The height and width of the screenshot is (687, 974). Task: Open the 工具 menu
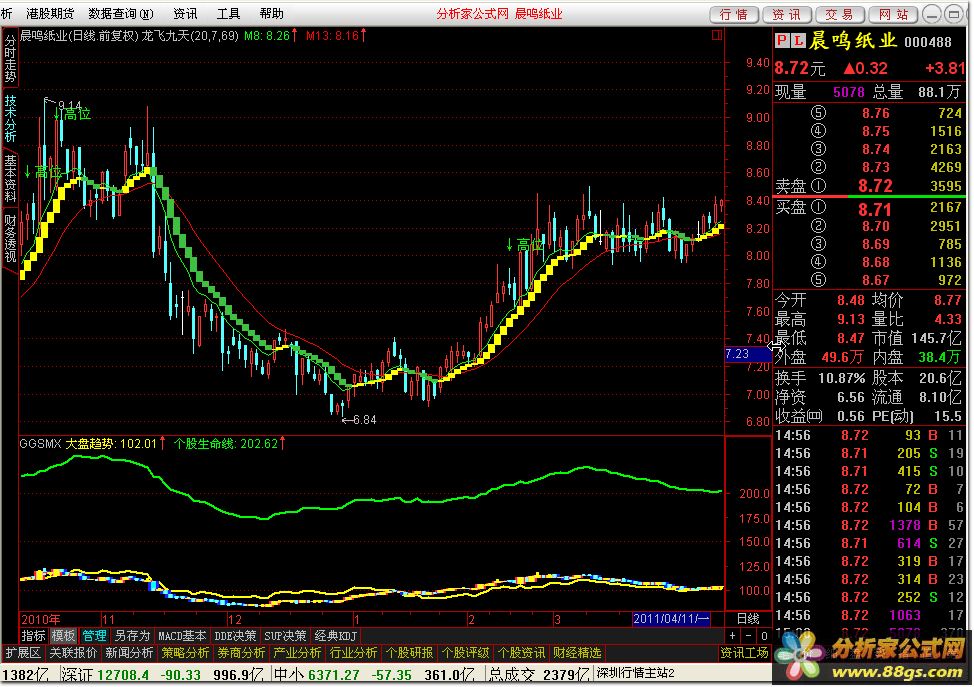pyautogui.click(x=229, y=14)
